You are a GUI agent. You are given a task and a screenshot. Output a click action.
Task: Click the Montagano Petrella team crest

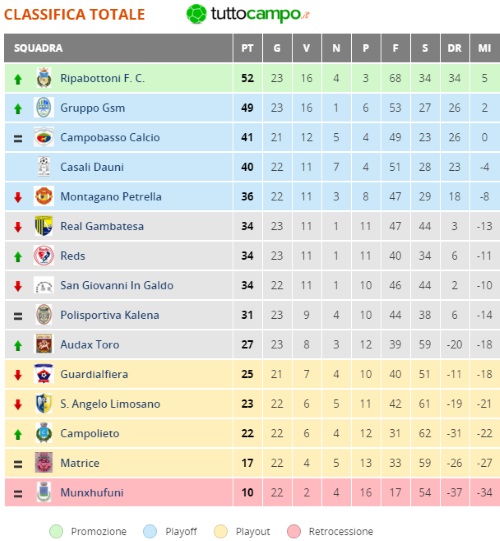click(44, 196)
